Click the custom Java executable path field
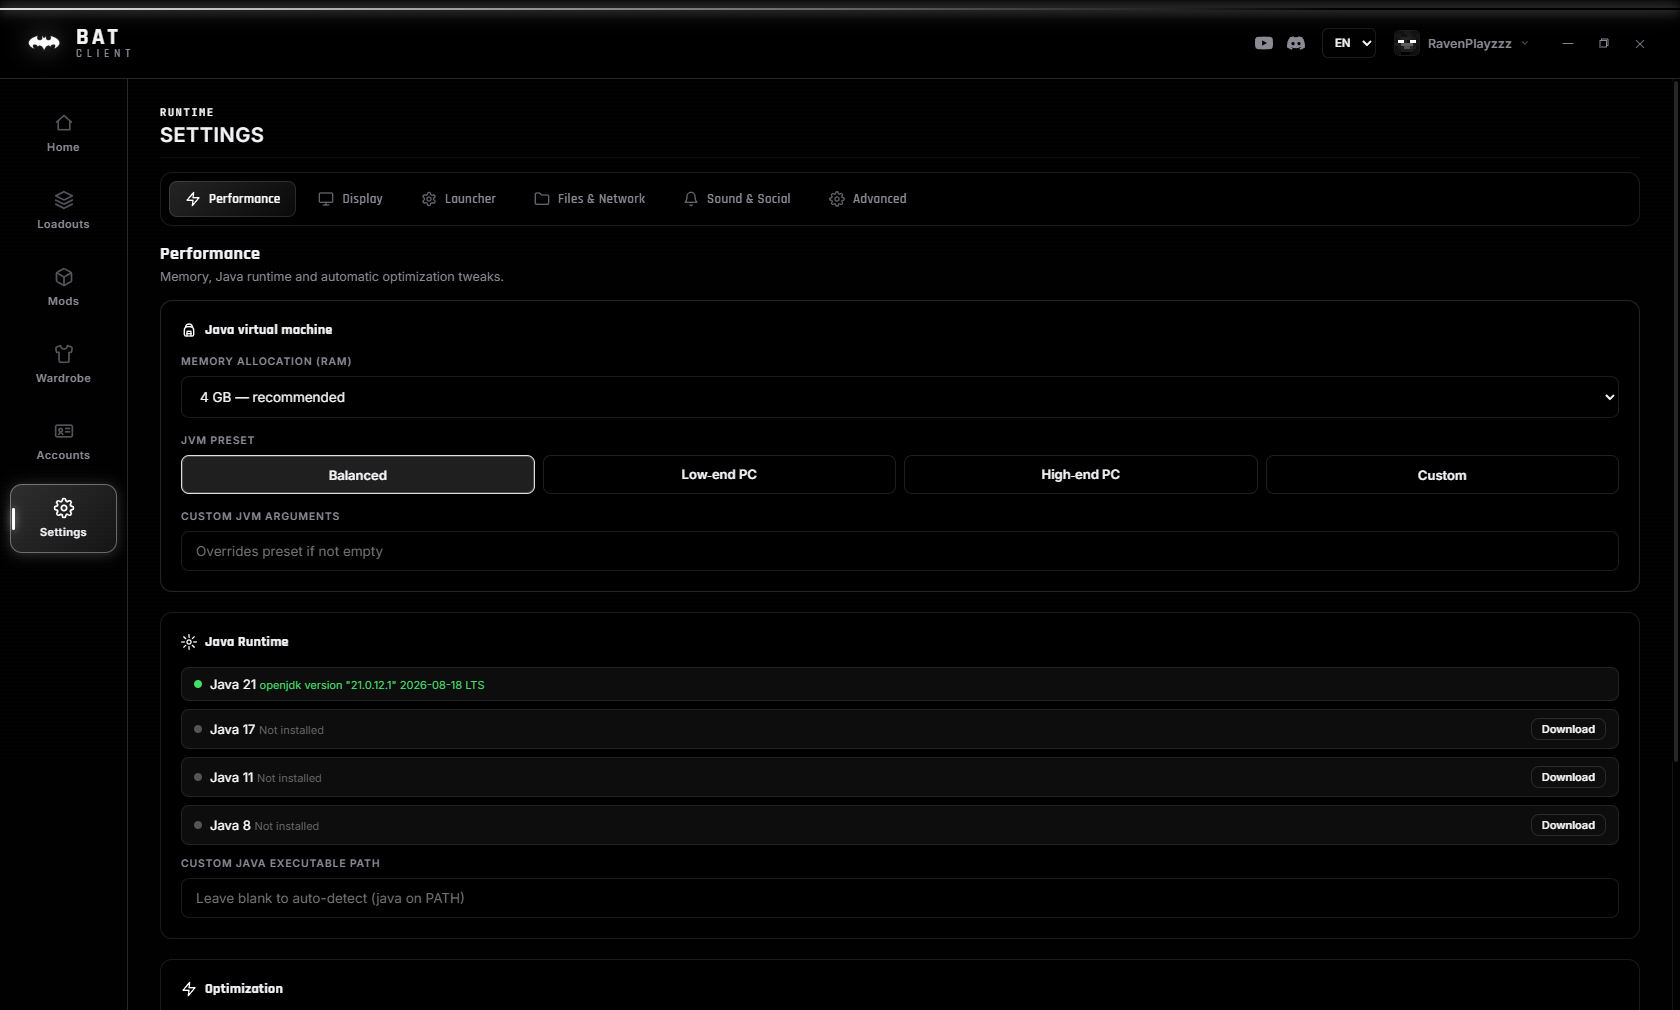The height and width of the screenshot is (1010, 1680). (x=900, y=898)
